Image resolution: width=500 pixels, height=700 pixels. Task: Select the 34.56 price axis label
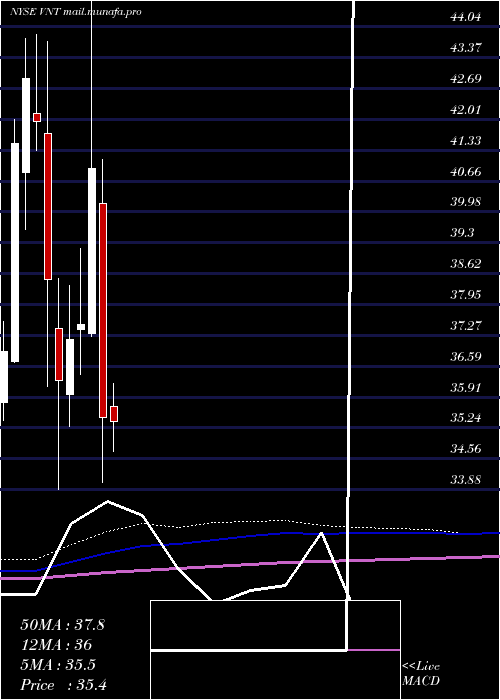coord(466,449)
